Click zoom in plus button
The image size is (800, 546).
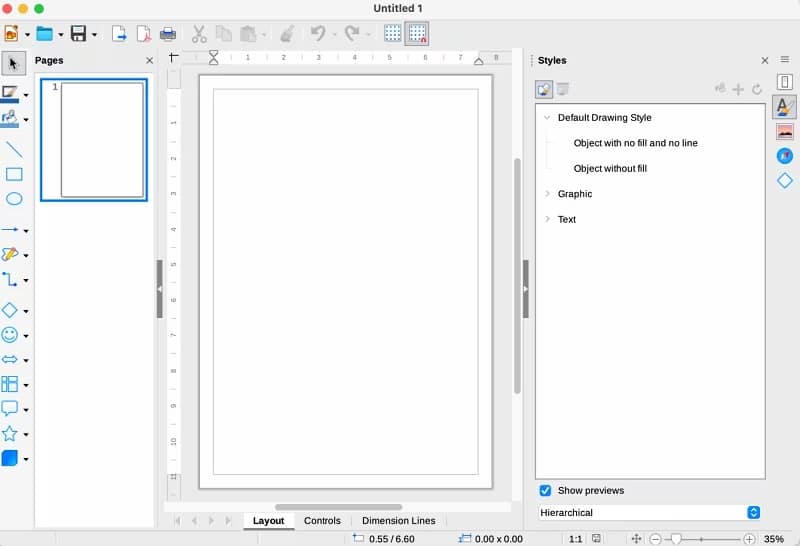(x=749, y=539)
